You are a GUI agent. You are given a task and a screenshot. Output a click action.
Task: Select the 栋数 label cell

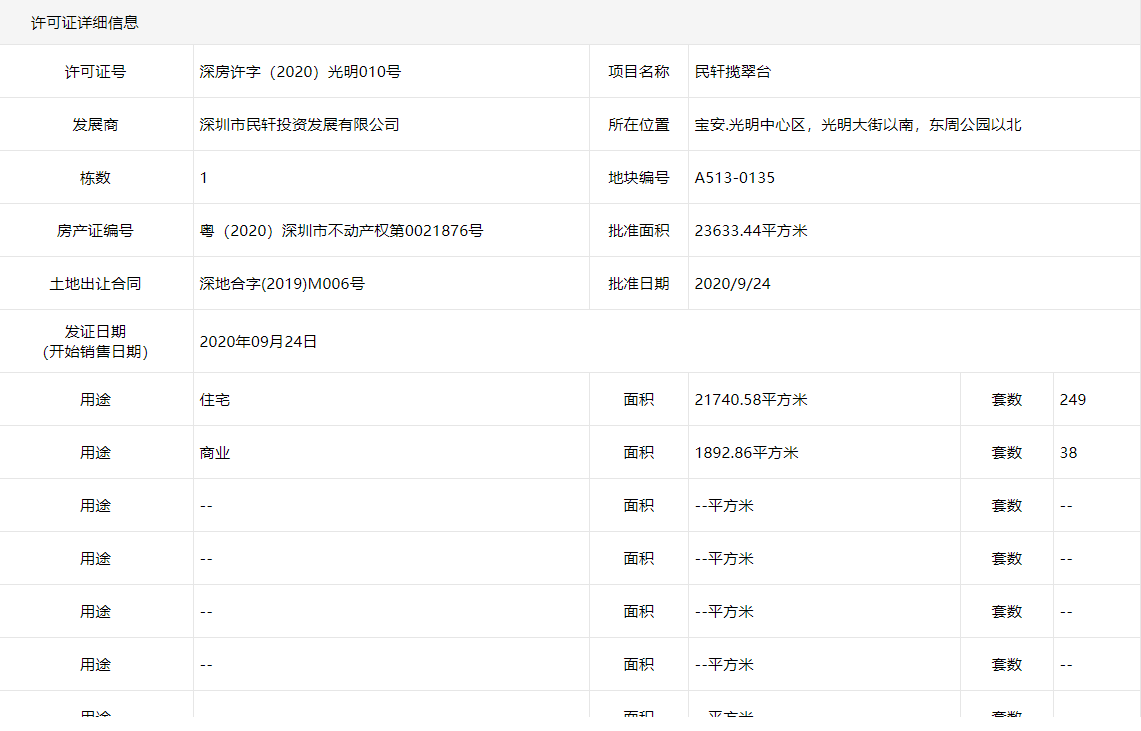[96, 177]
